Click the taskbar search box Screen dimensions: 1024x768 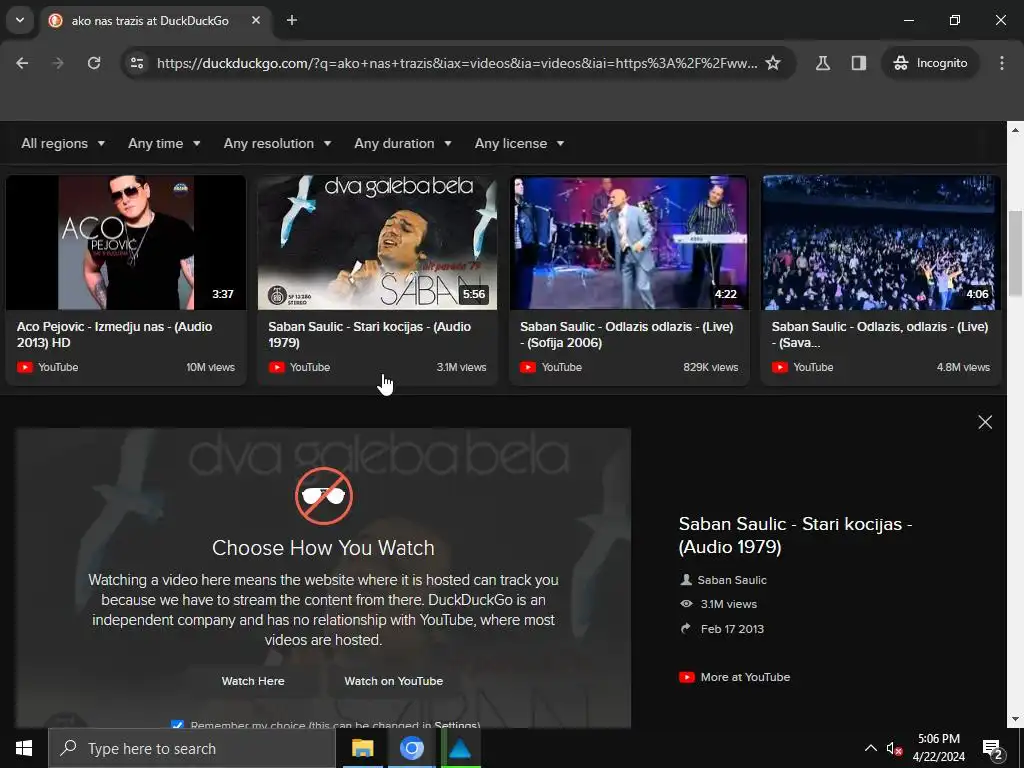(191, 748)
